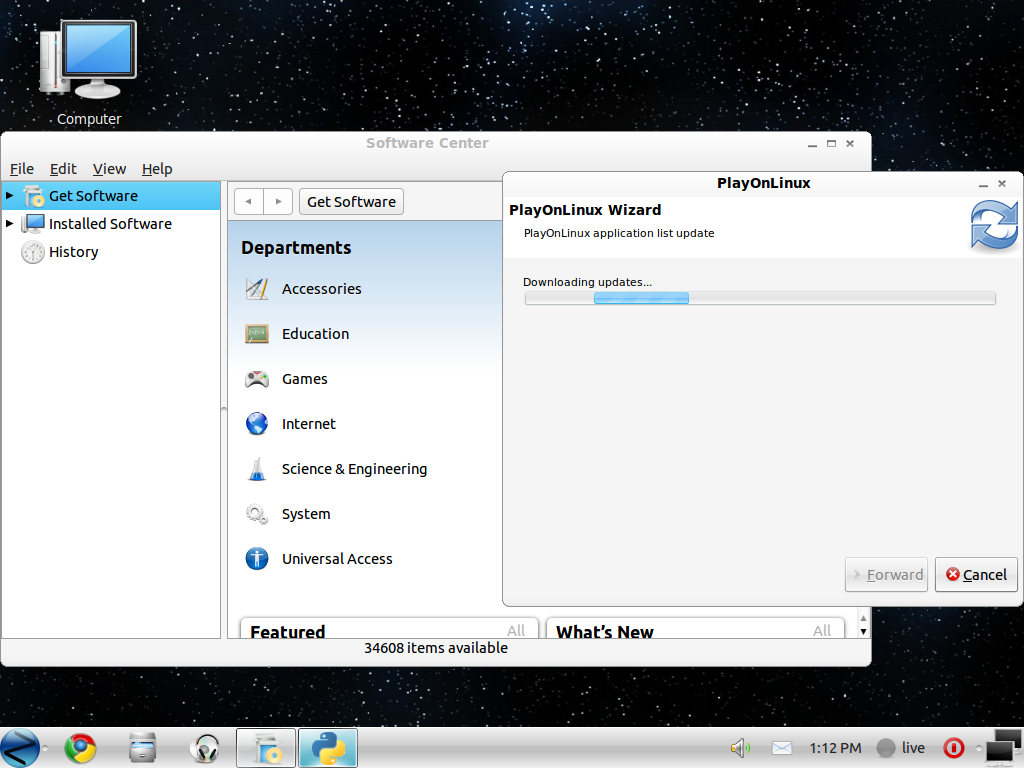Select the Games department label

[304, 379]
